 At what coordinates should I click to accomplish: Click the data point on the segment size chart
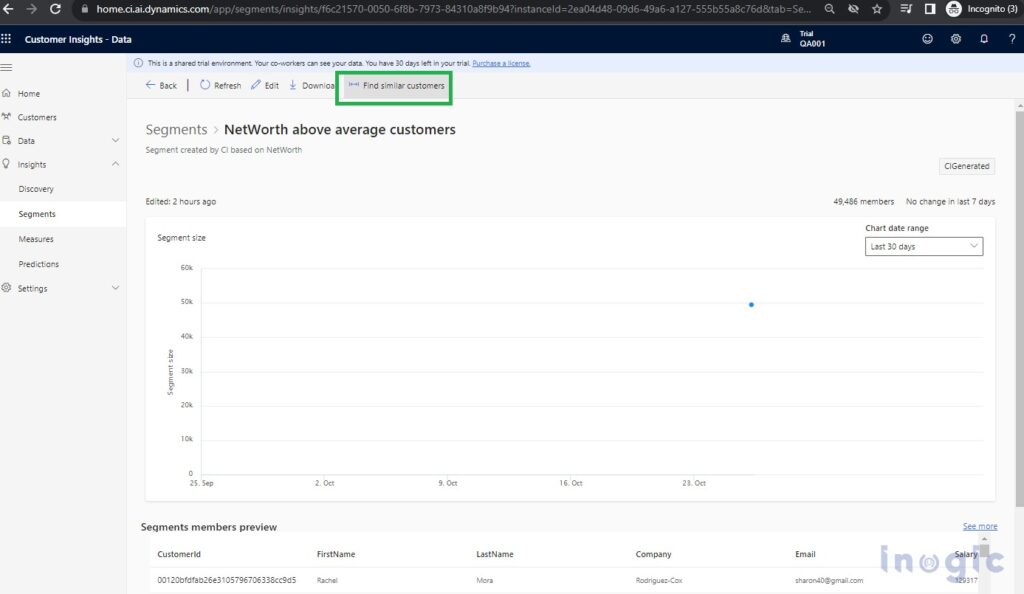752,304
